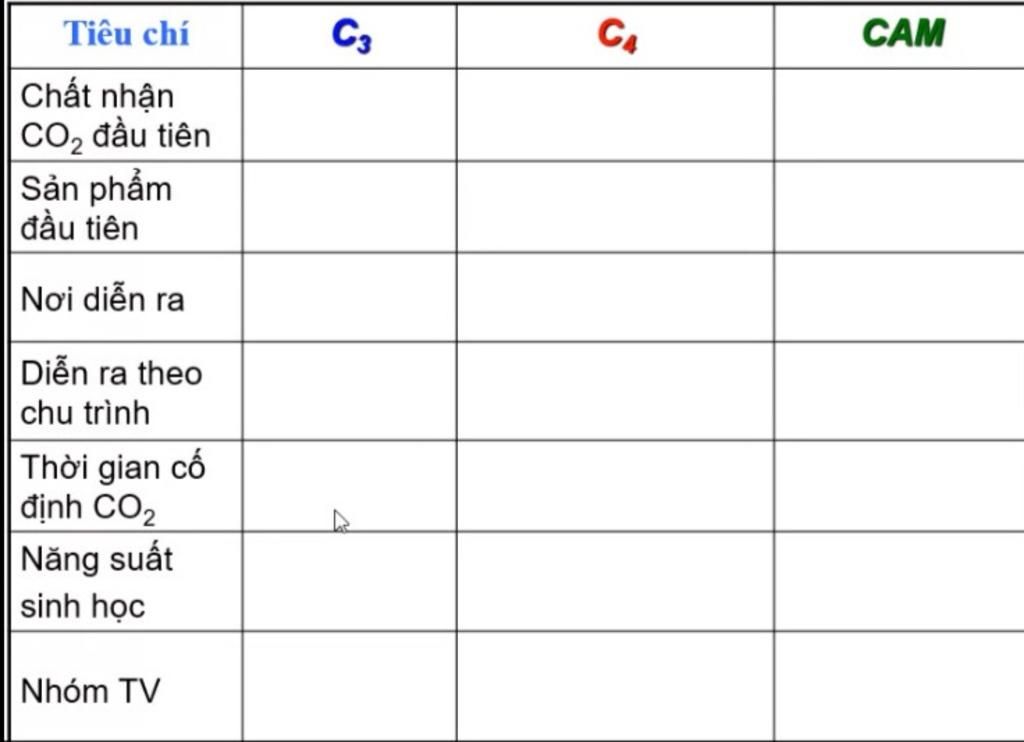Click empty CAM cell for "Nơi diễn ra"

coord(898,298)
